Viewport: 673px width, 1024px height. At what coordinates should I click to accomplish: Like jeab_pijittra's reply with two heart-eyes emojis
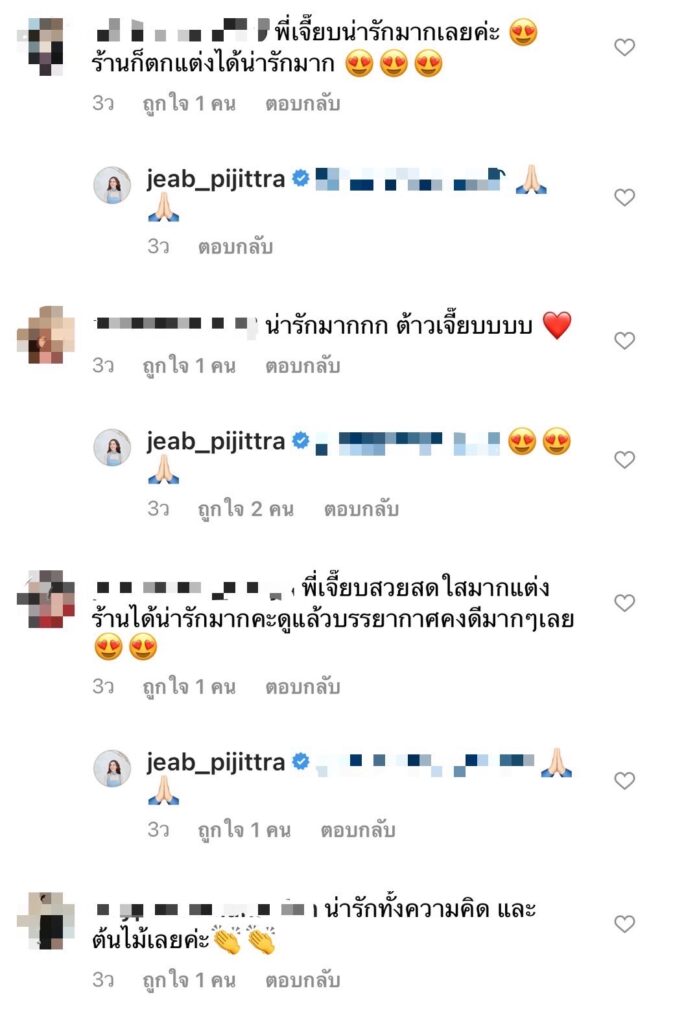[625, 460]
